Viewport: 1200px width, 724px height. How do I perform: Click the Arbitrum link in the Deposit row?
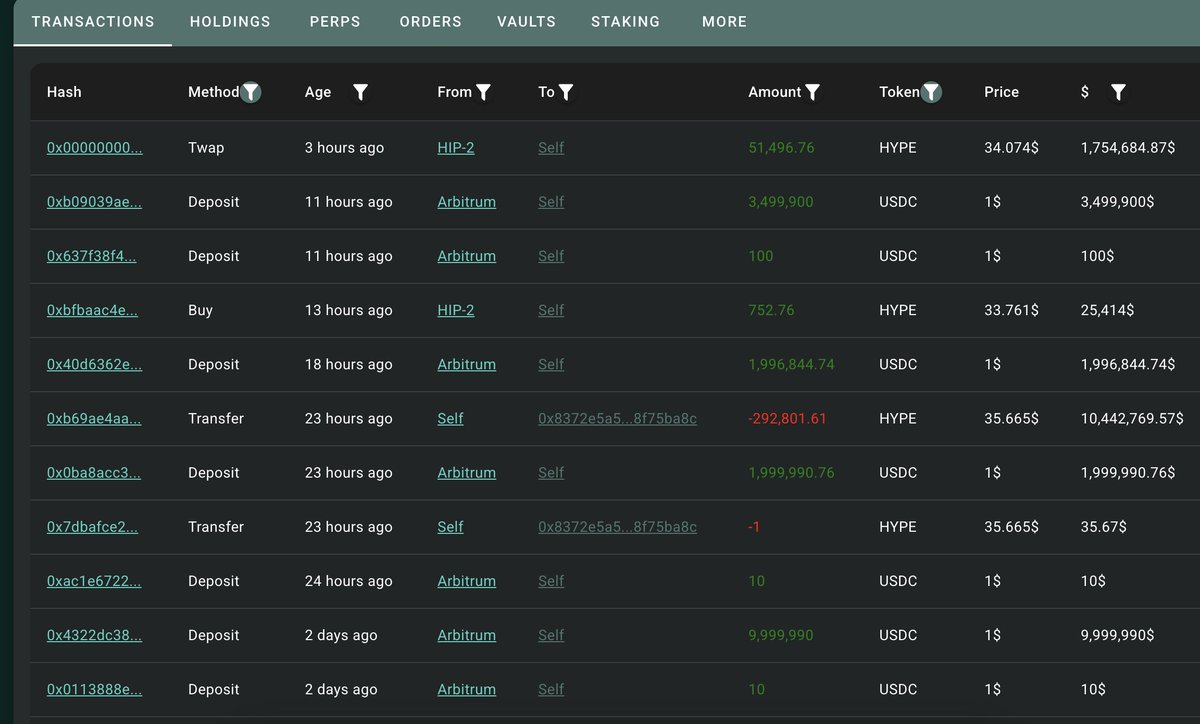point(466,201)
